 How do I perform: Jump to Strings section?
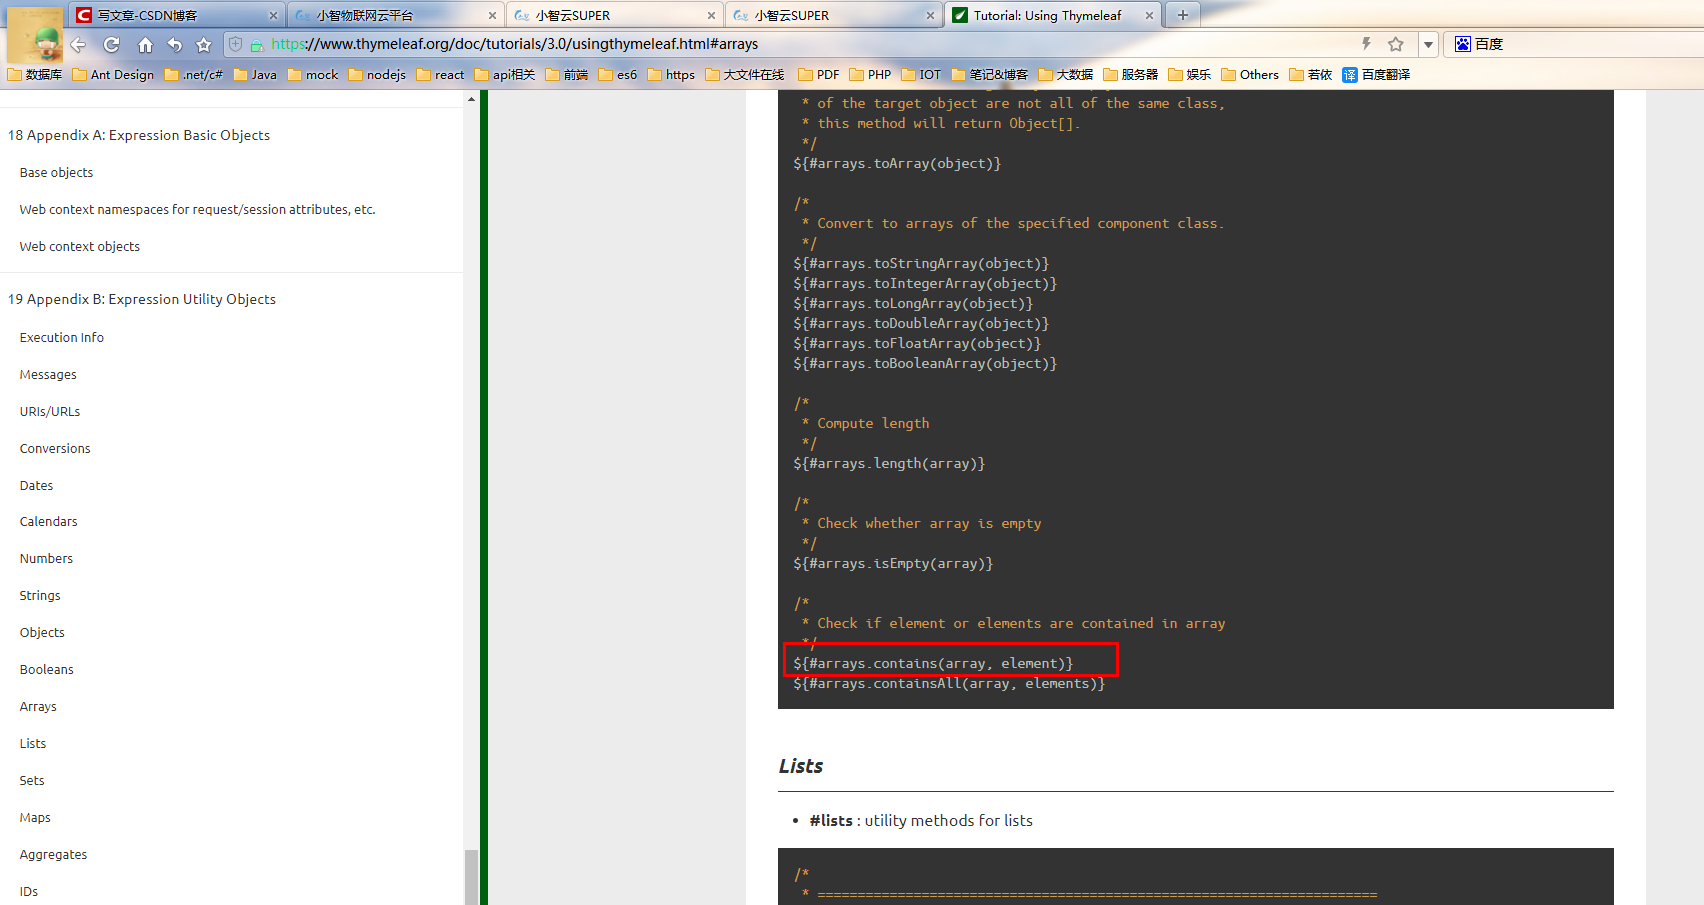pos(40,595)
